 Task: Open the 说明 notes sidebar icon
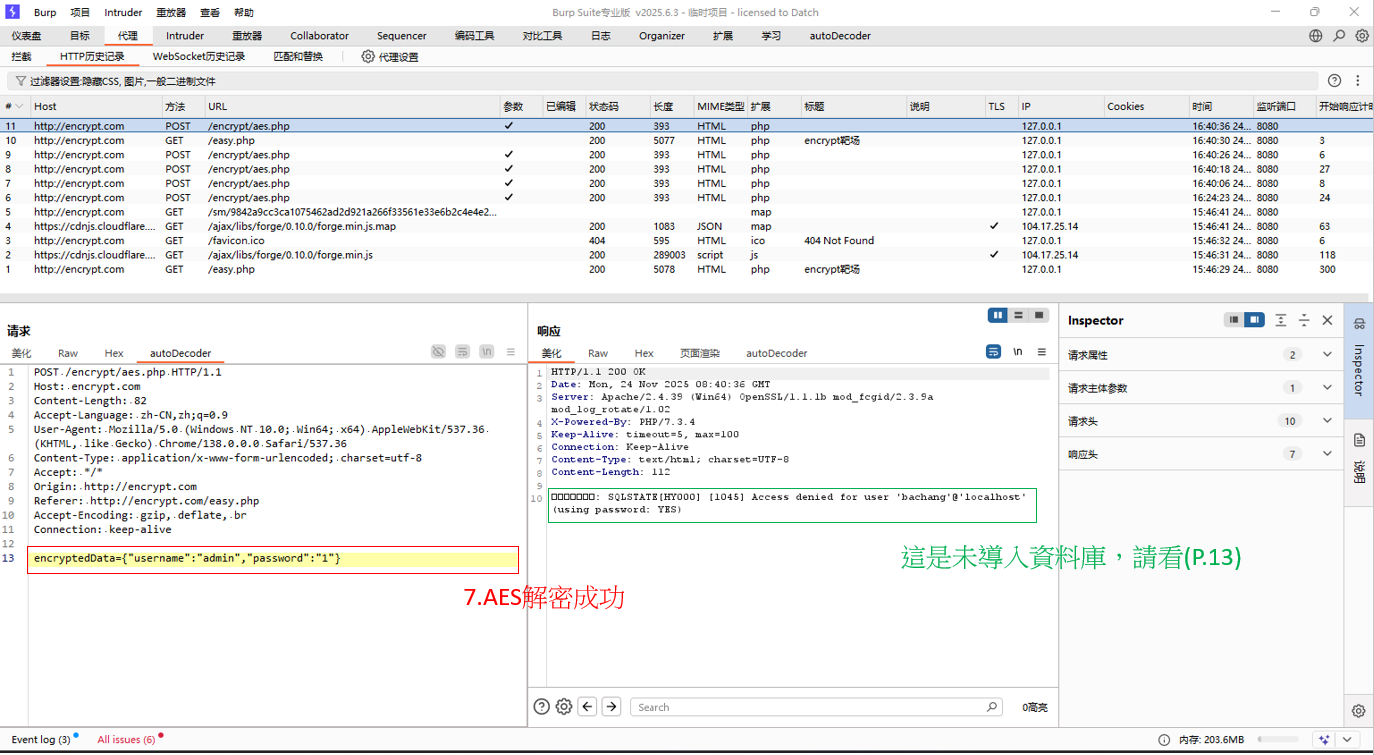pyautogui.click(x=1359, y=440)
